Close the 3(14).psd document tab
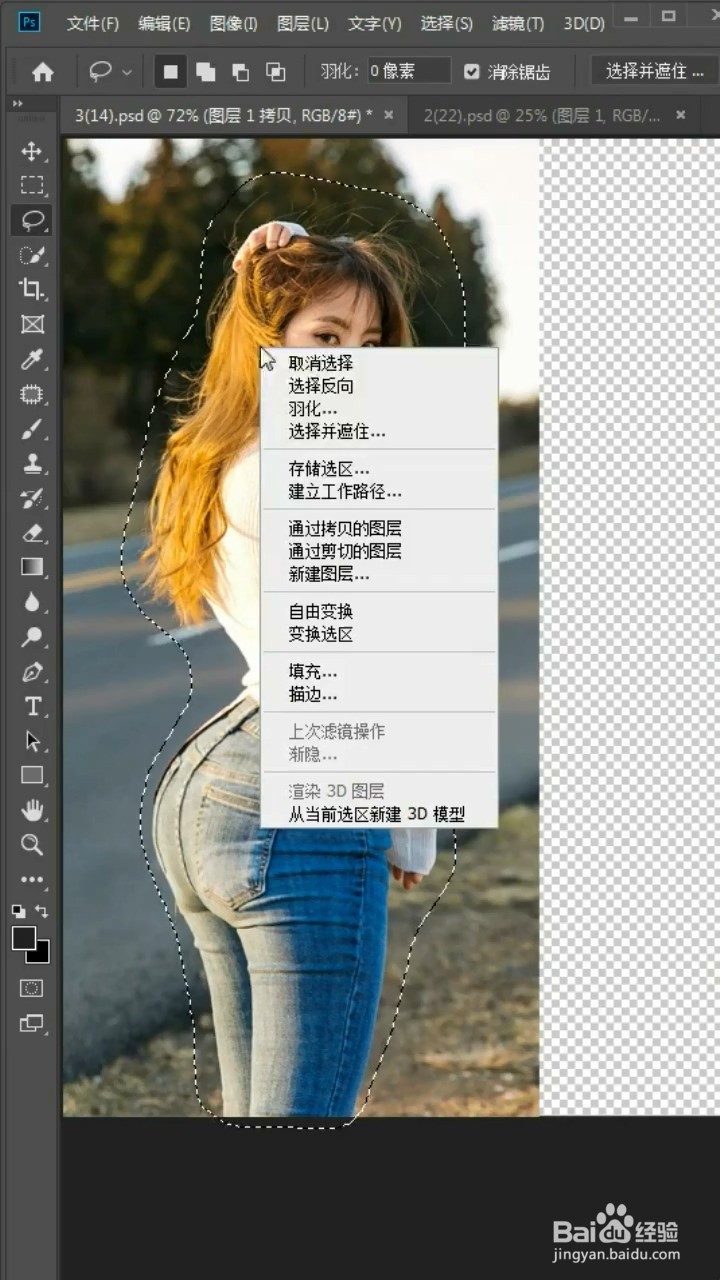720x1280 pixels. 389,115
